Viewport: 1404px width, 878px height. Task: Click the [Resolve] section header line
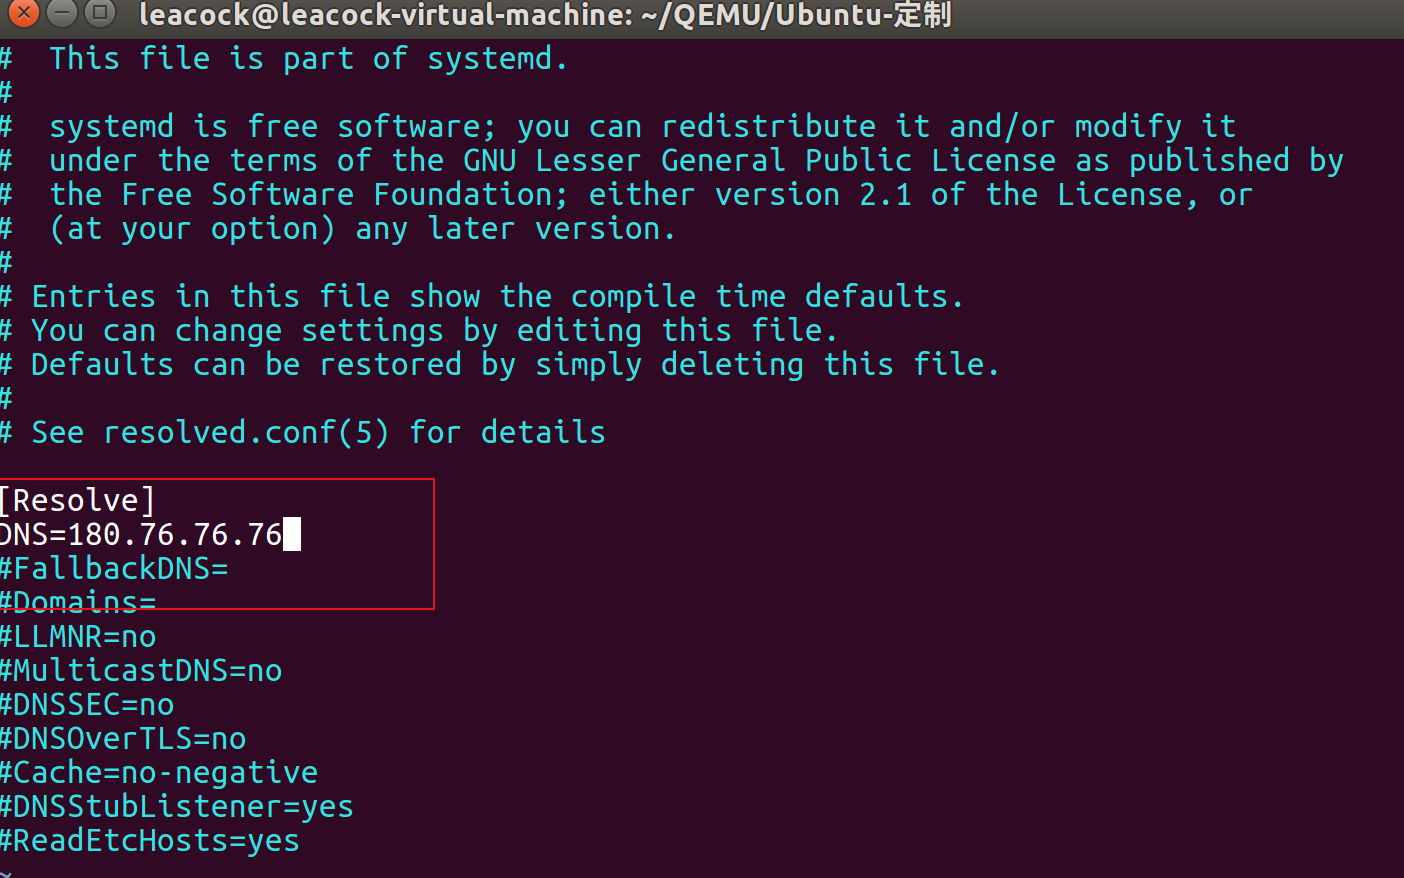(77, 500)
